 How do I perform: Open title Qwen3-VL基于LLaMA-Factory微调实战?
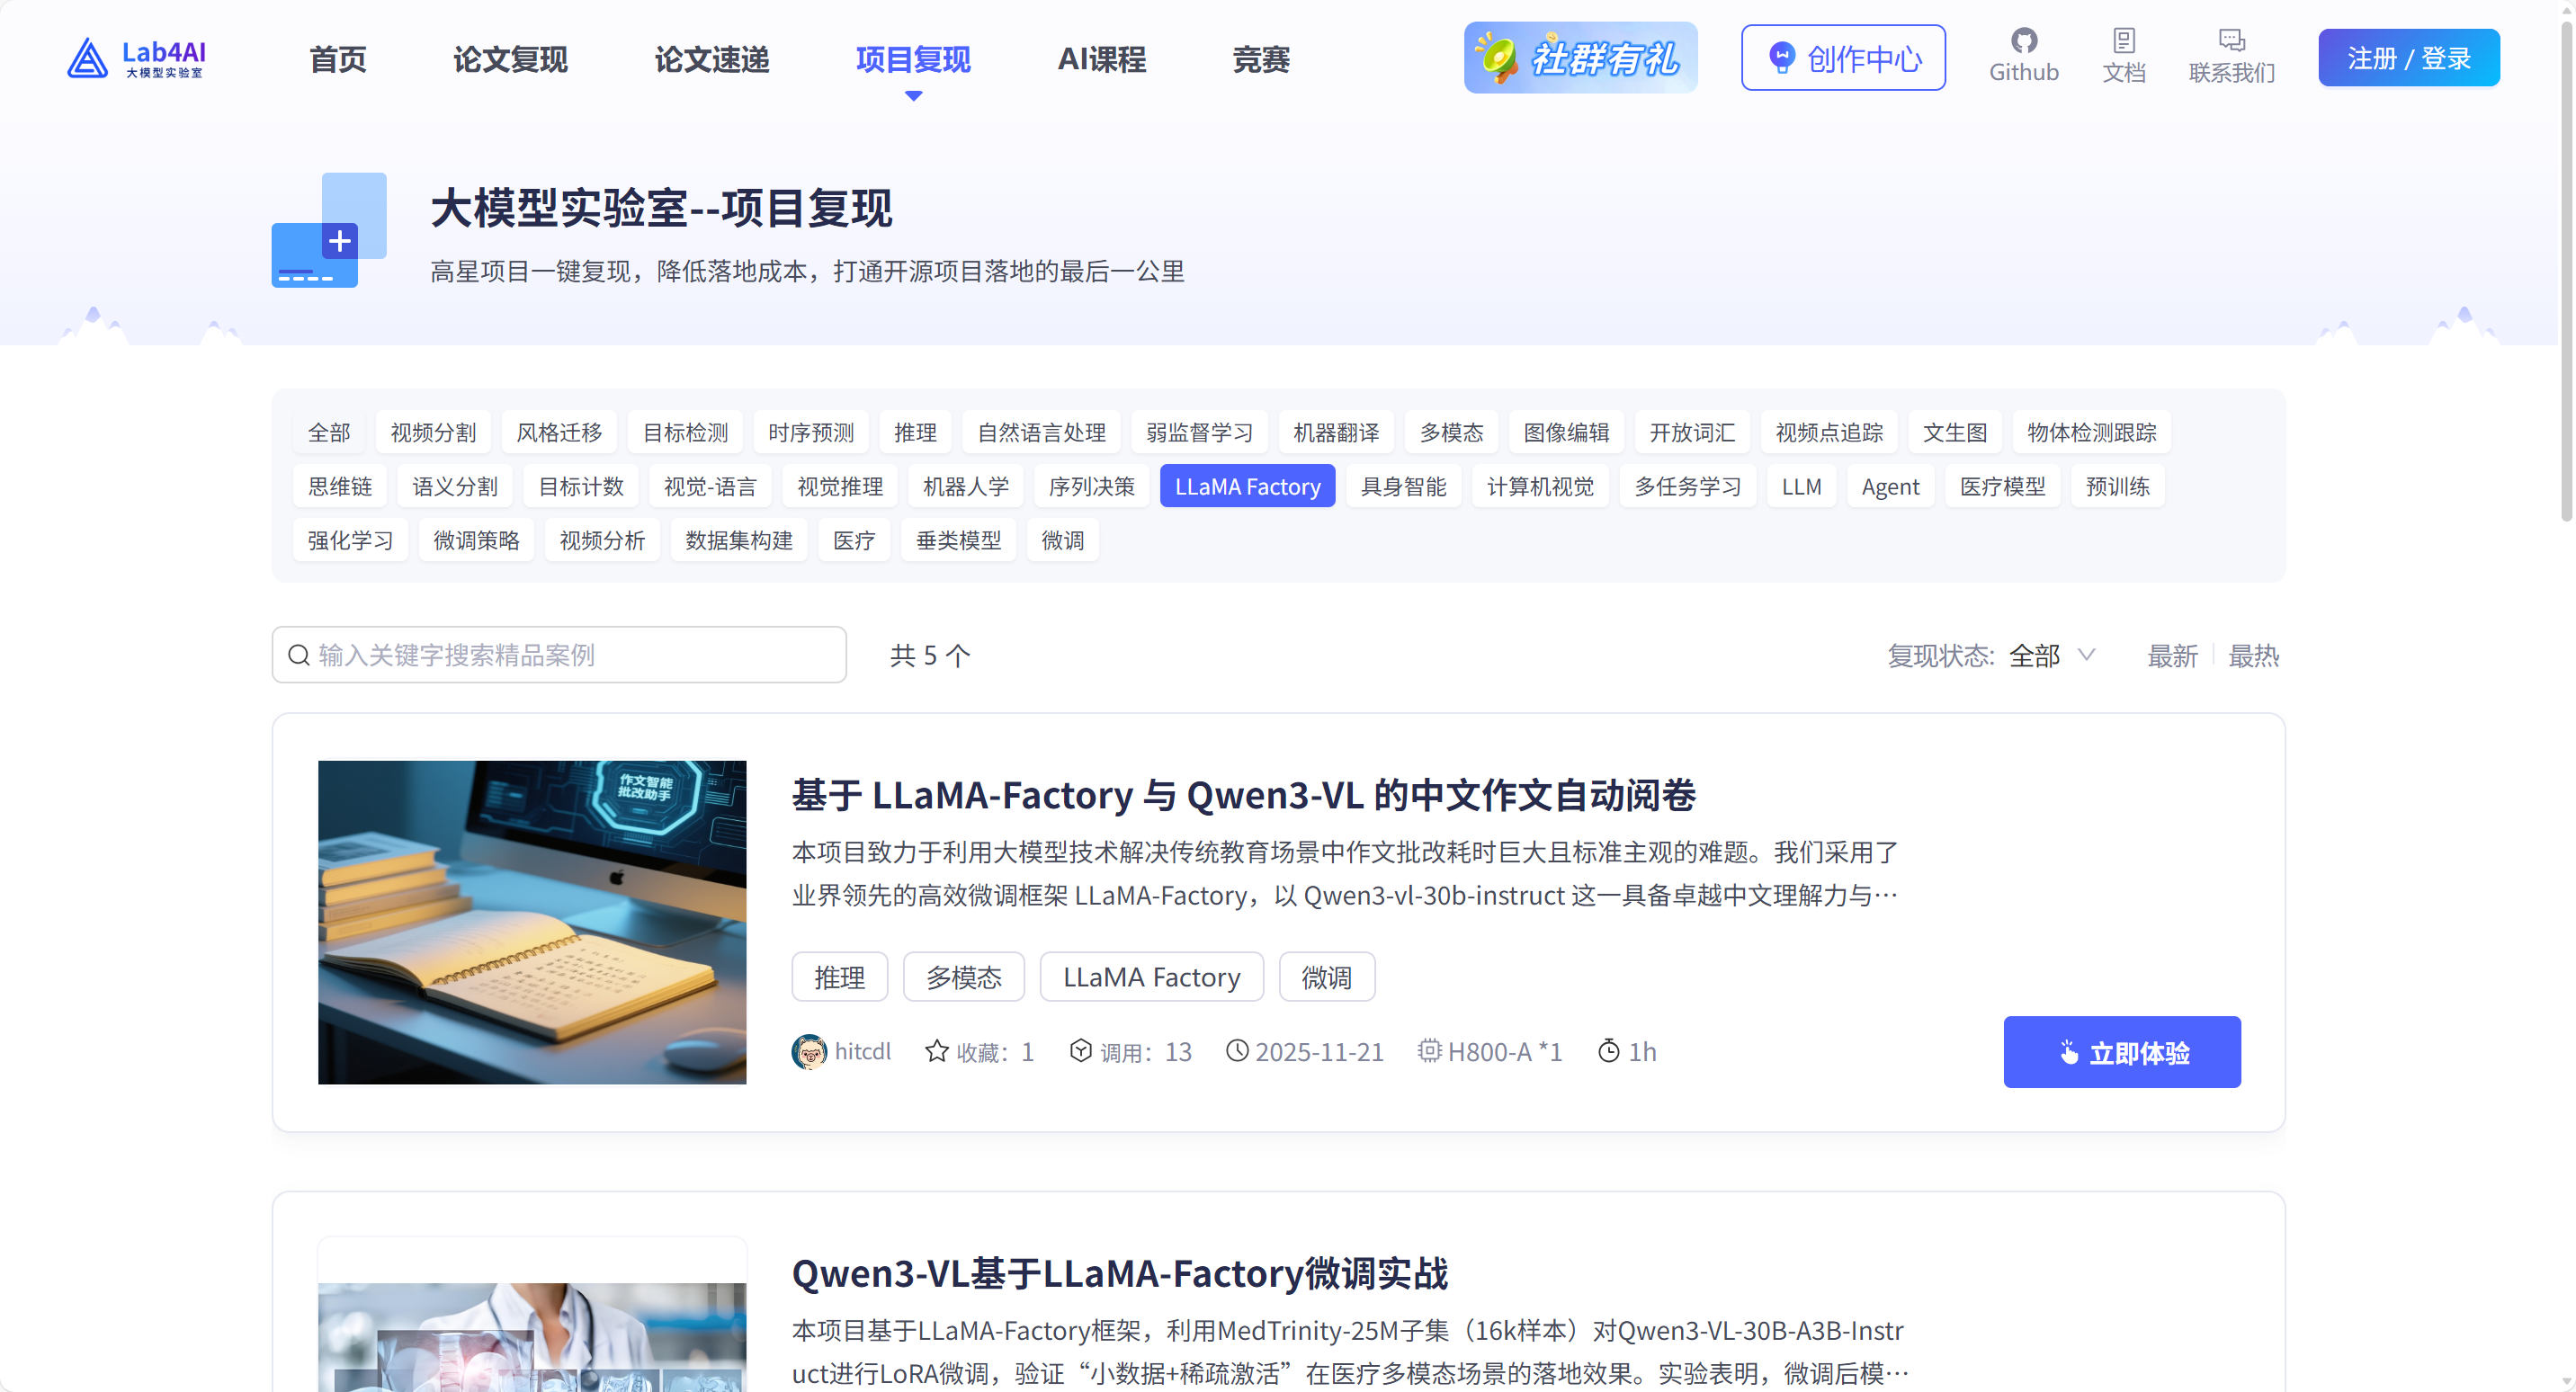coord(1119,1273)
